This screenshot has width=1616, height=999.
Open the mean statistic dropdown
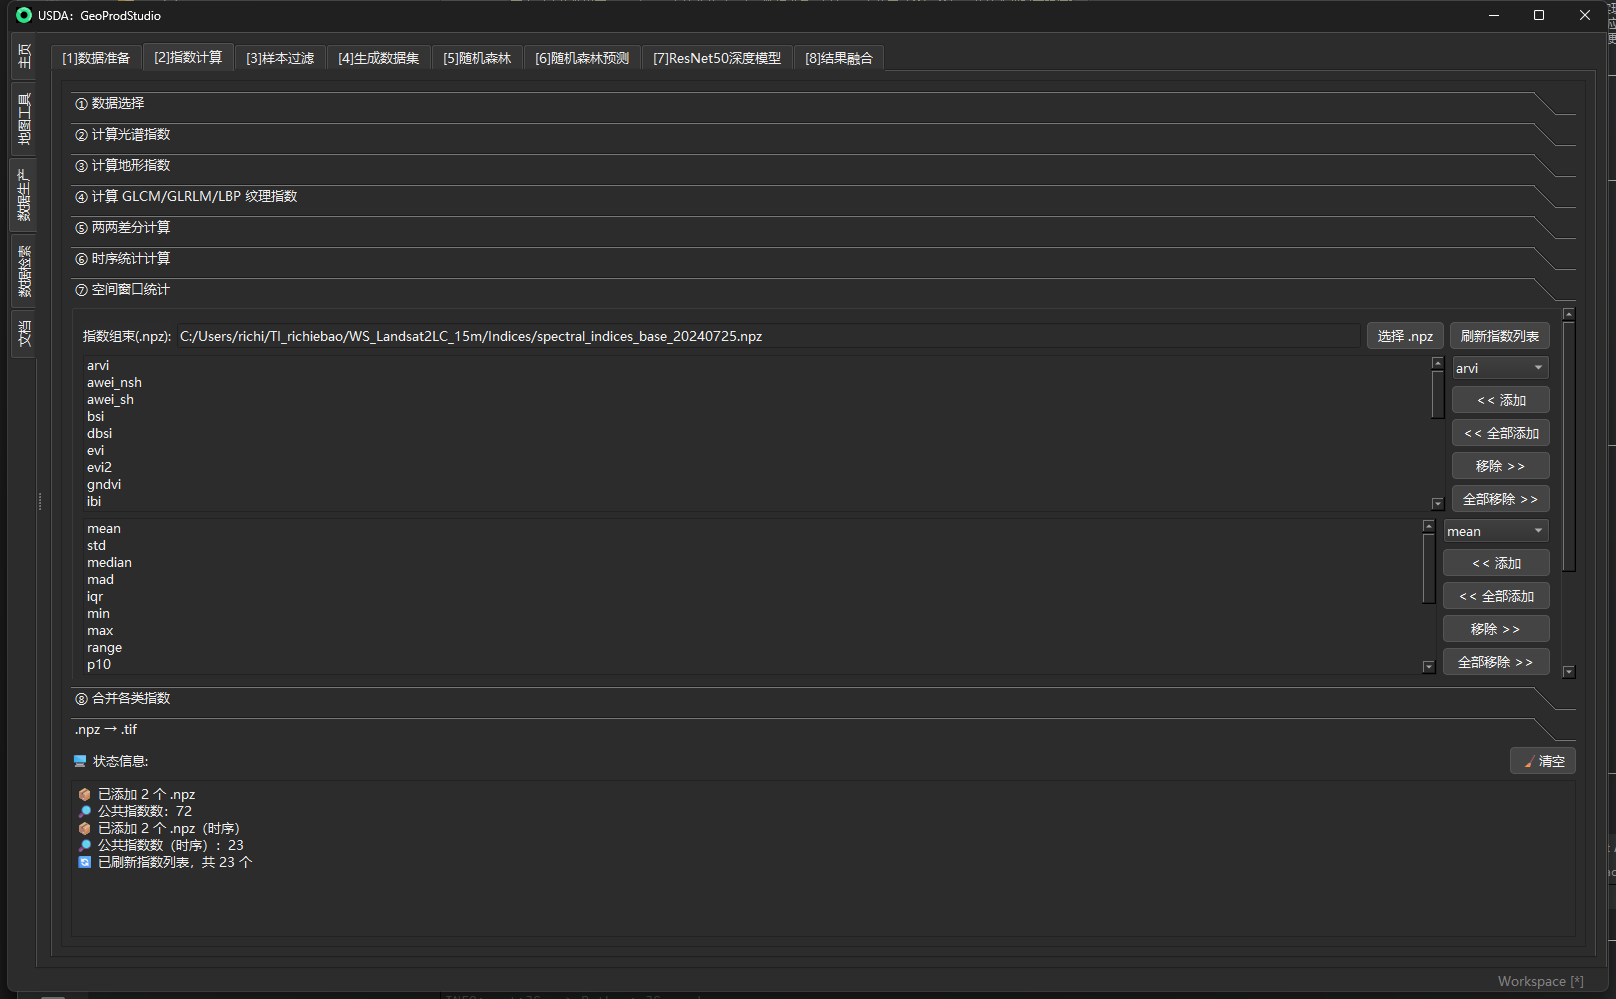[x=1495, y=531]
